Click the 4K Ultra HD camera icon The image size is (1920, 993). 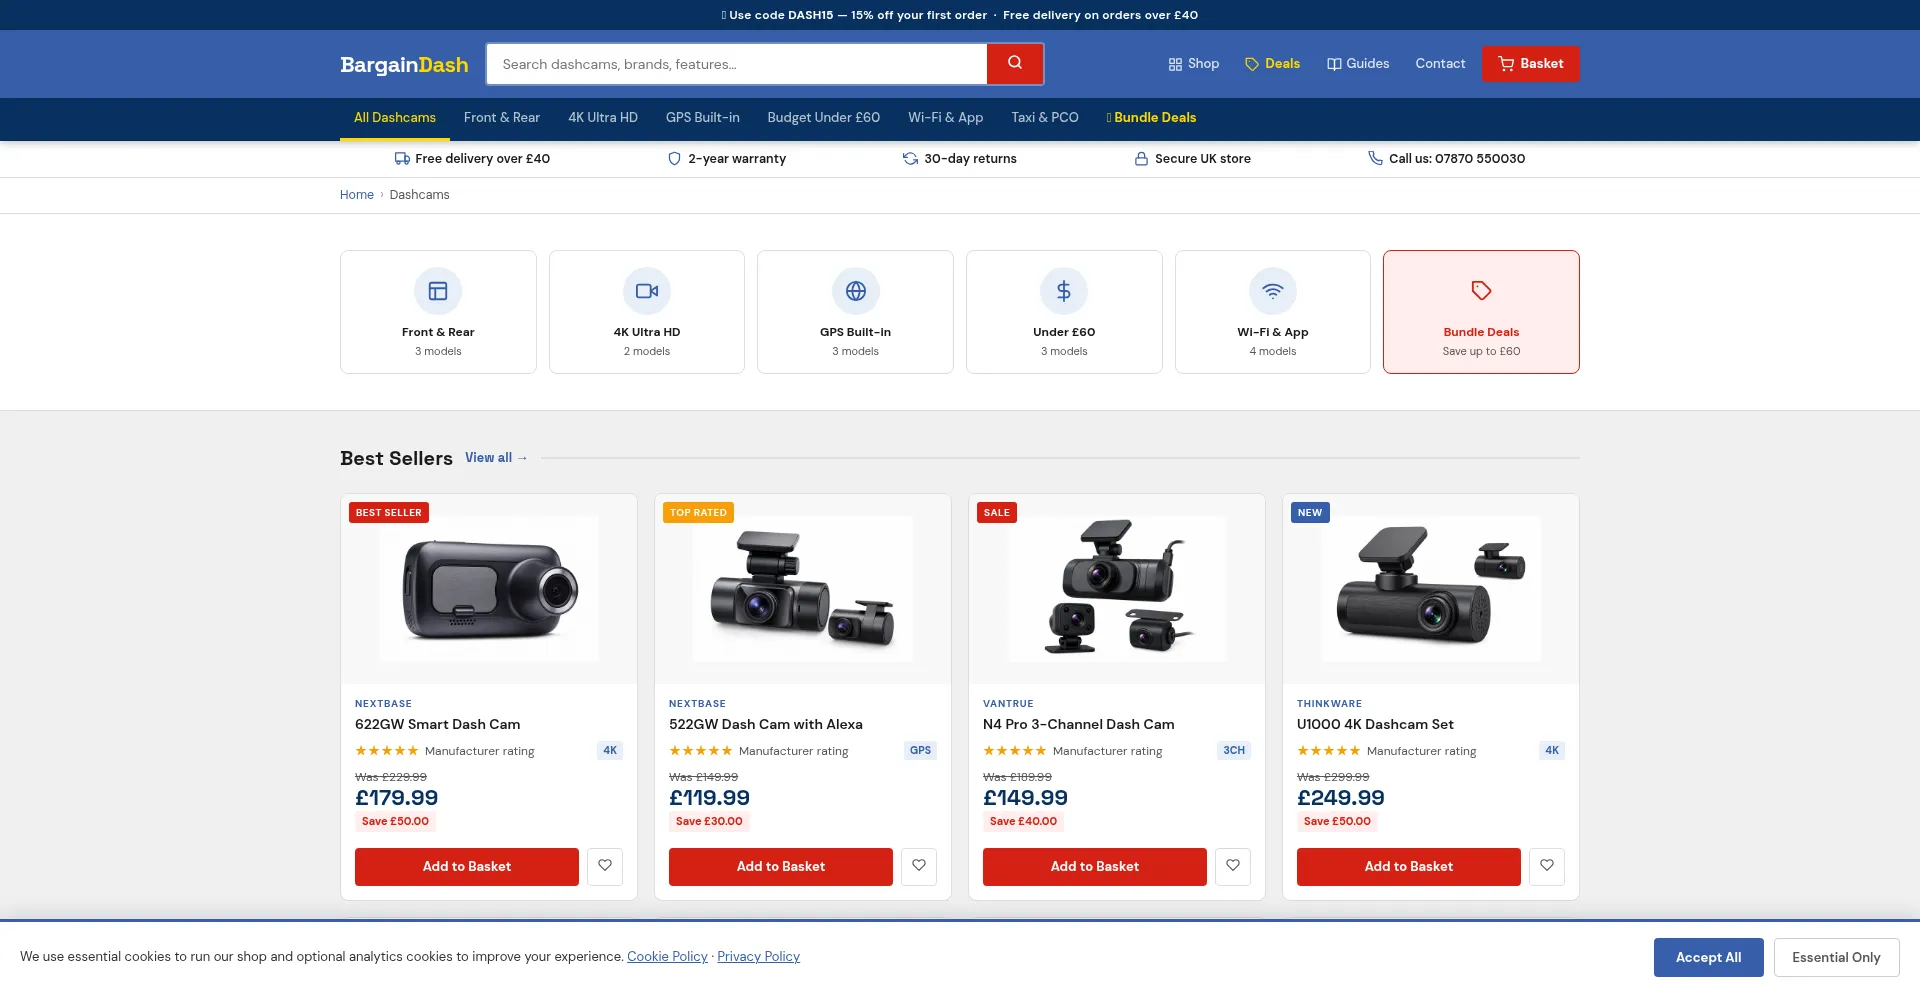647,291
